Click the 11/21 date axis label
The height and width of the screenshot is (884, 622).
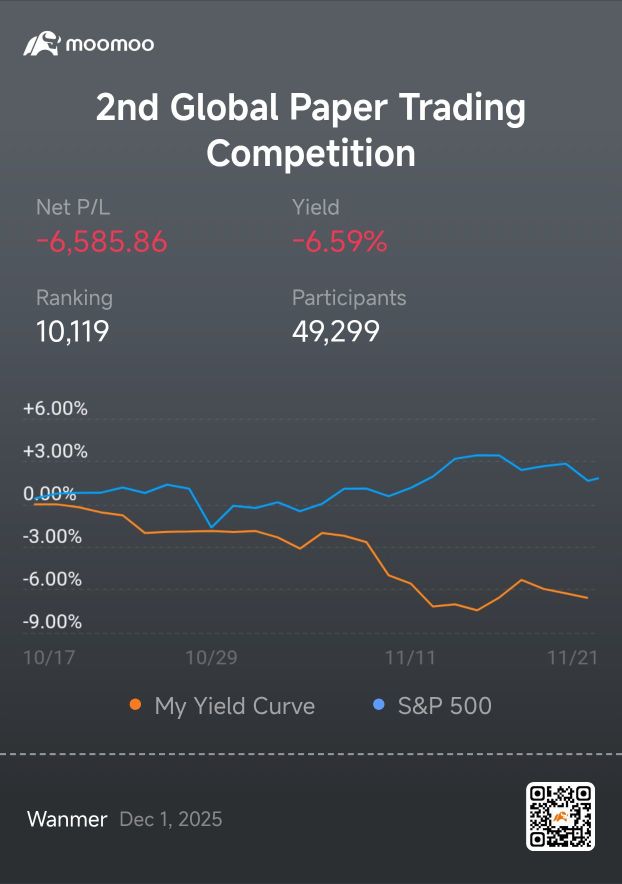coord(572,657)
